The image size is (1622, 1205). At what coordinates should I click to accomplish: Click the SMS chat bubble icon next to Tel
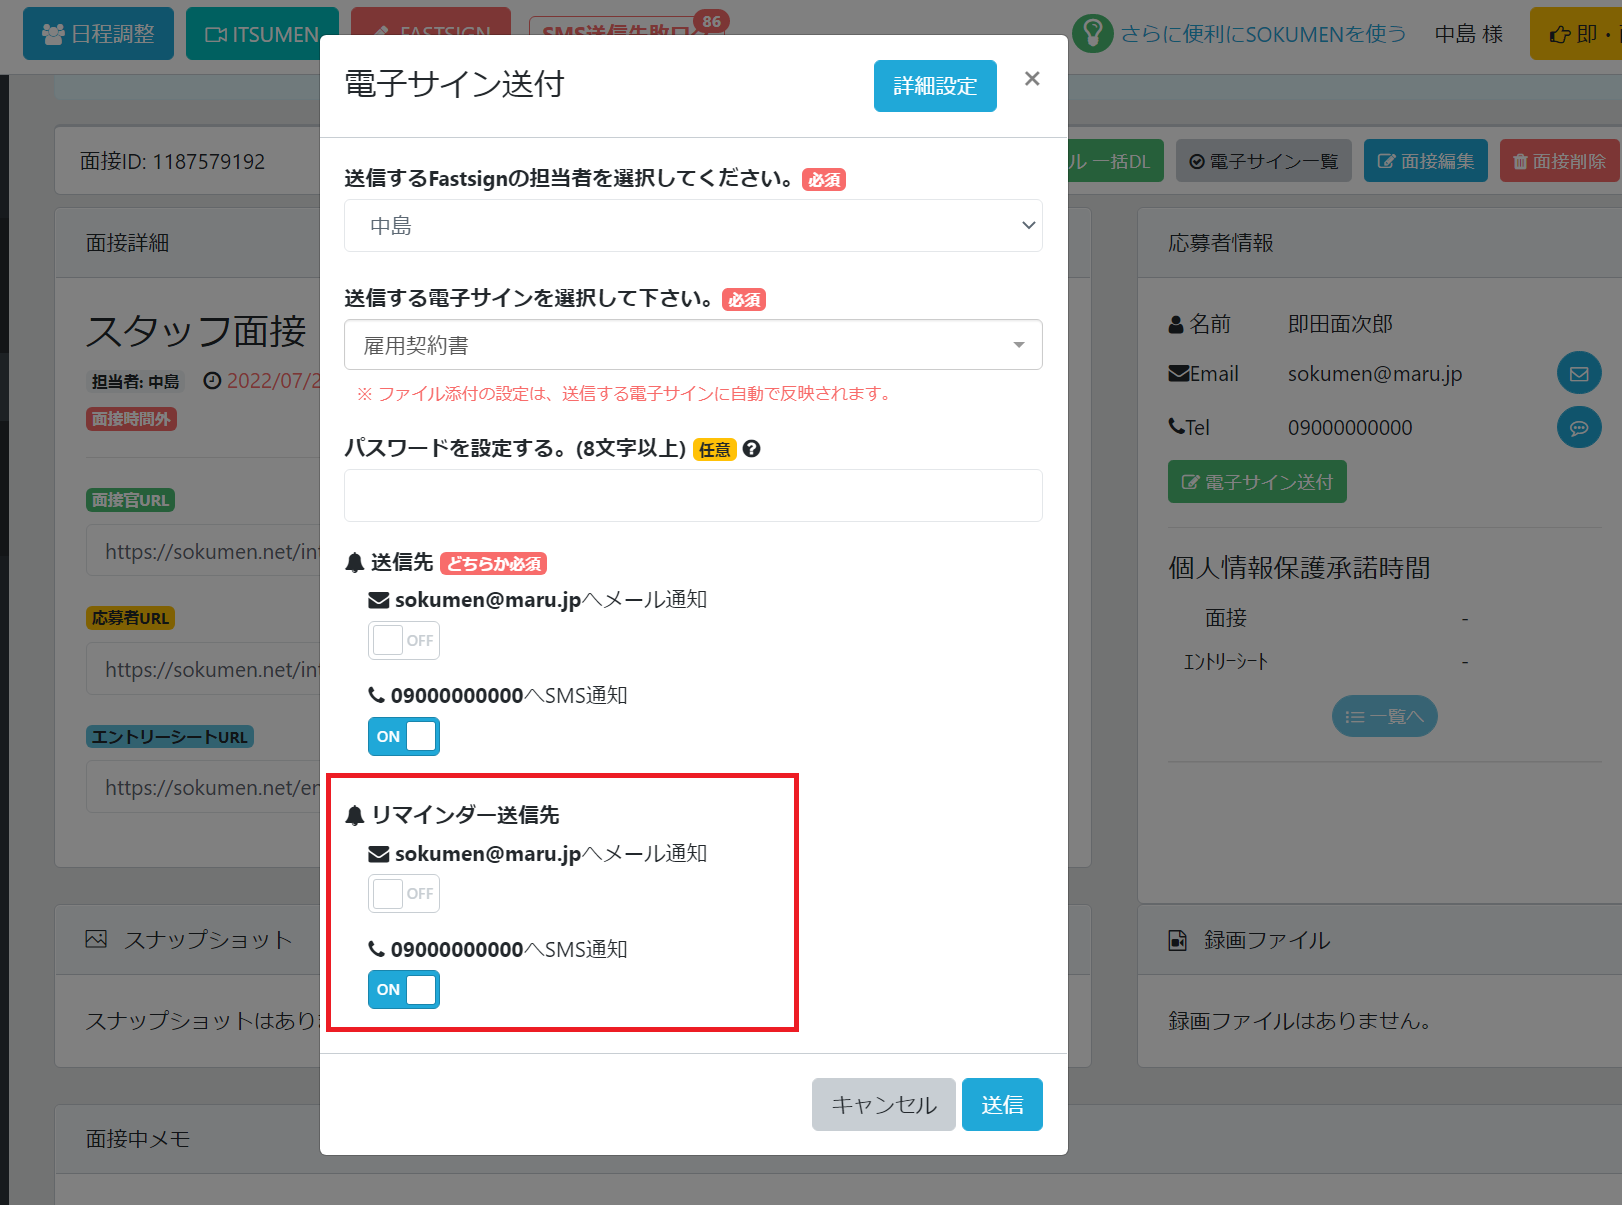[1579, 428]
